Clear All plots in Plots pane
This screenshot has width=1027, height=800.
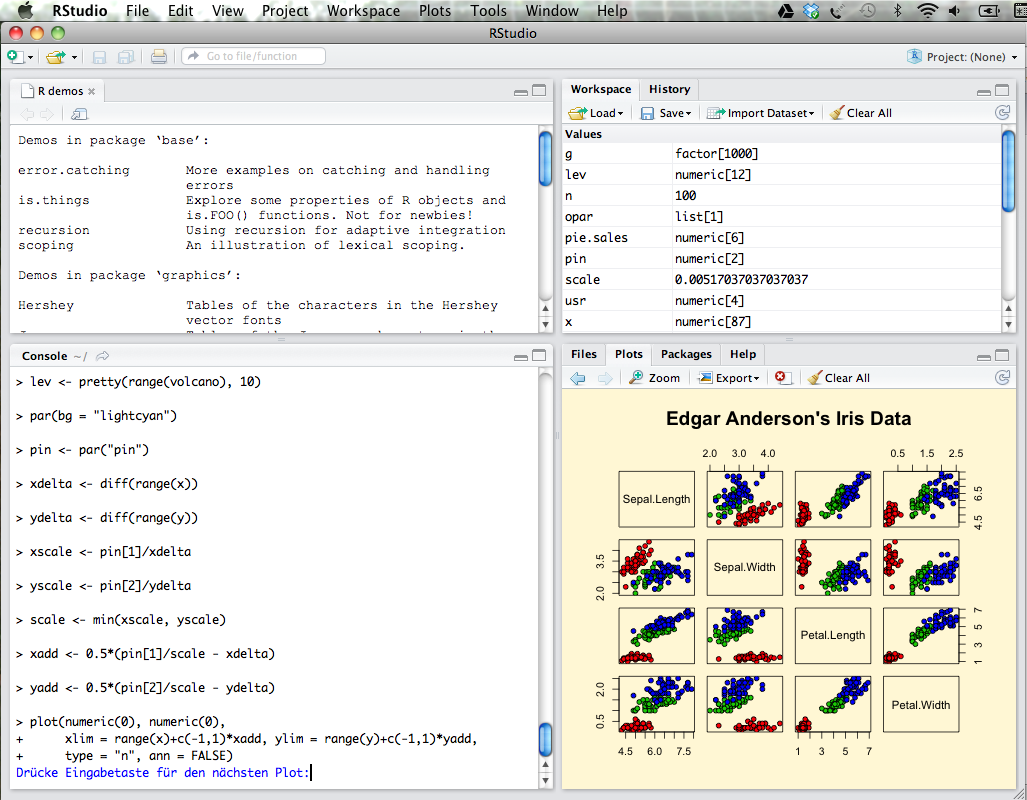(x=838, y=378)
